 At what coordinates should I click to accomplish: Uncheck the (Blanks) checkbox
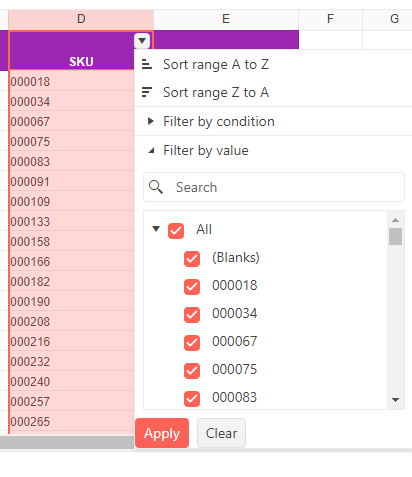192,259
